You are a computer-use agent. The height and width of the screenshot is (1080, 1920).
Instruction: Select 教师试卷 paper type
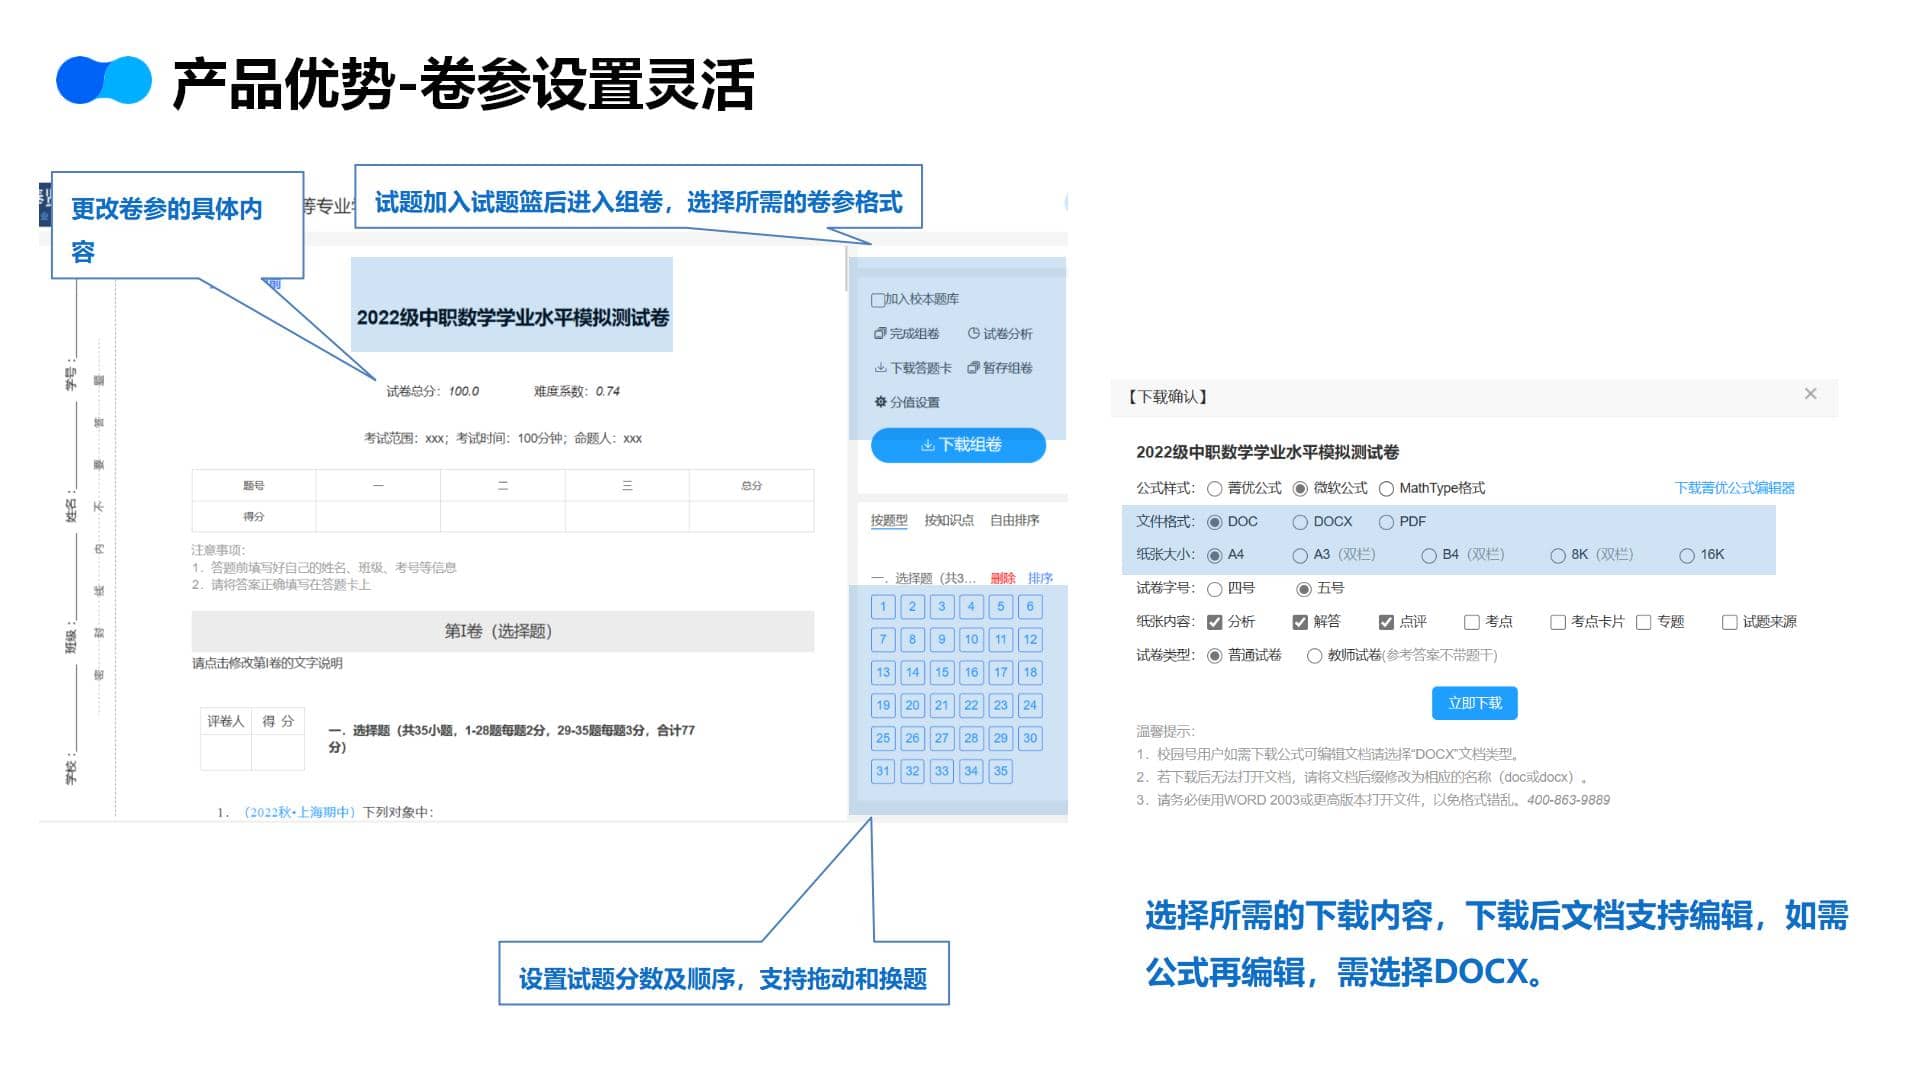point(1314,656)
